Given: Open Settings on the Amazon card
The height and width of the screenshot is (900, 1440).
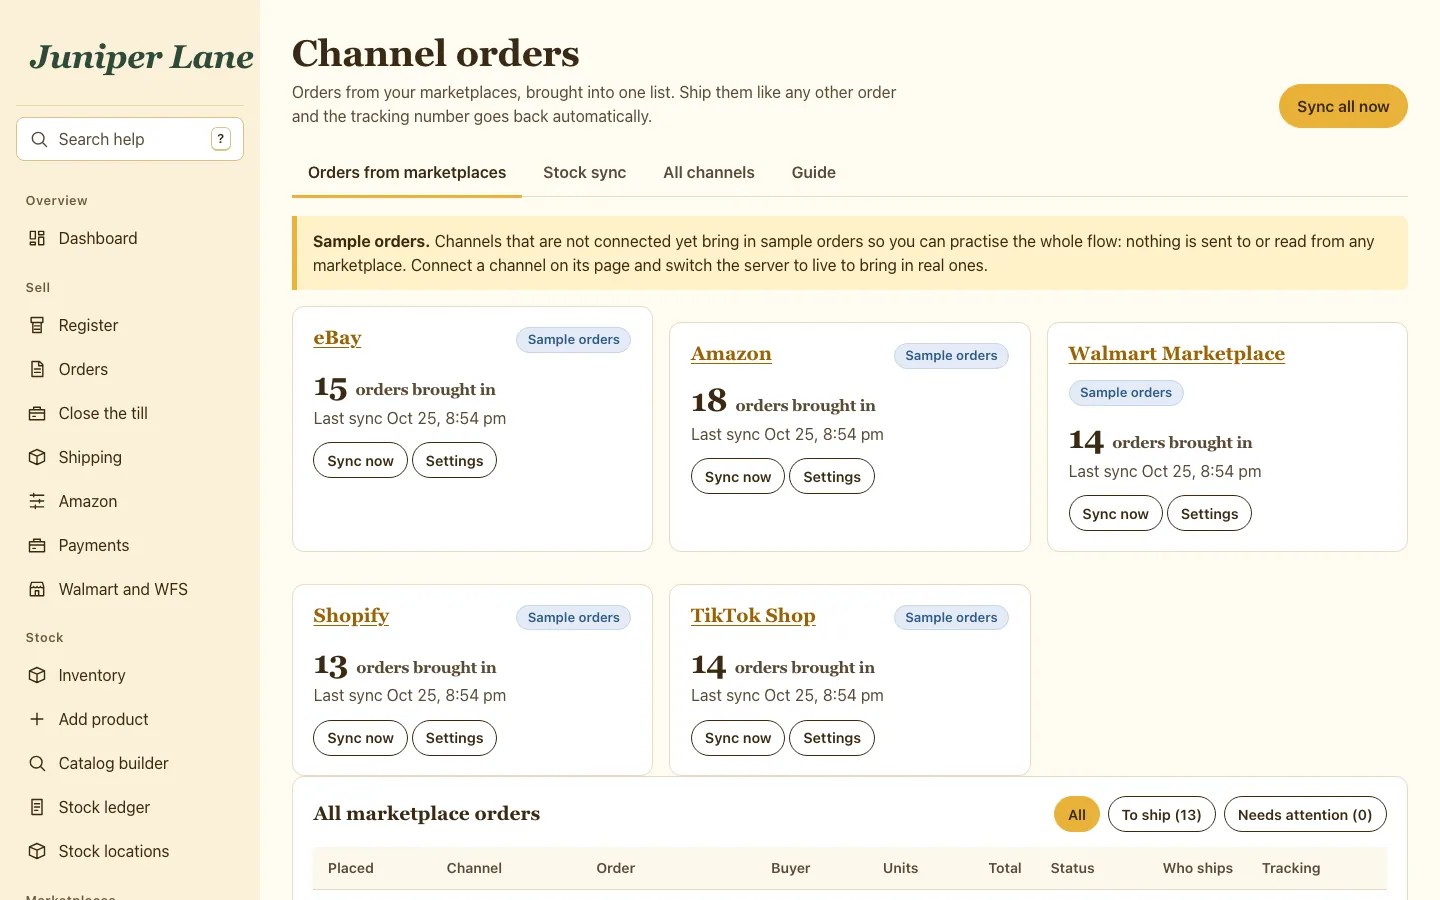Looking at the screenshot, I should pos(832,476).
